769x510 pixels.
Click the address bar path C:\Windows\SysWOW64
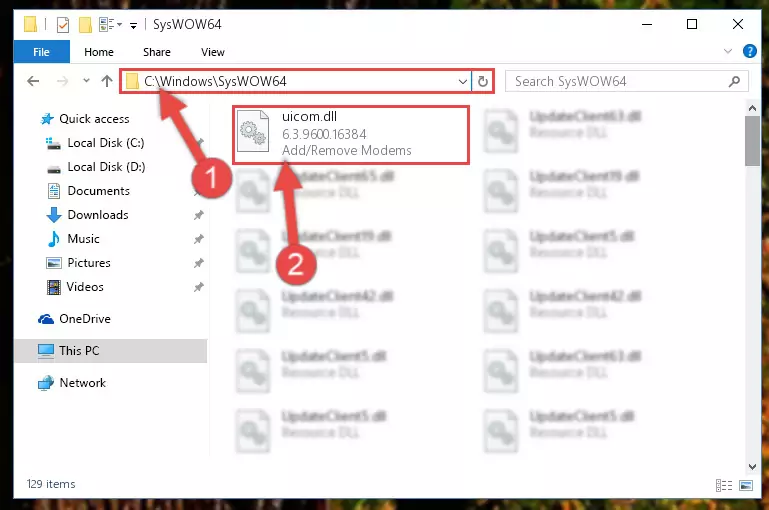[x=215, y=81]
